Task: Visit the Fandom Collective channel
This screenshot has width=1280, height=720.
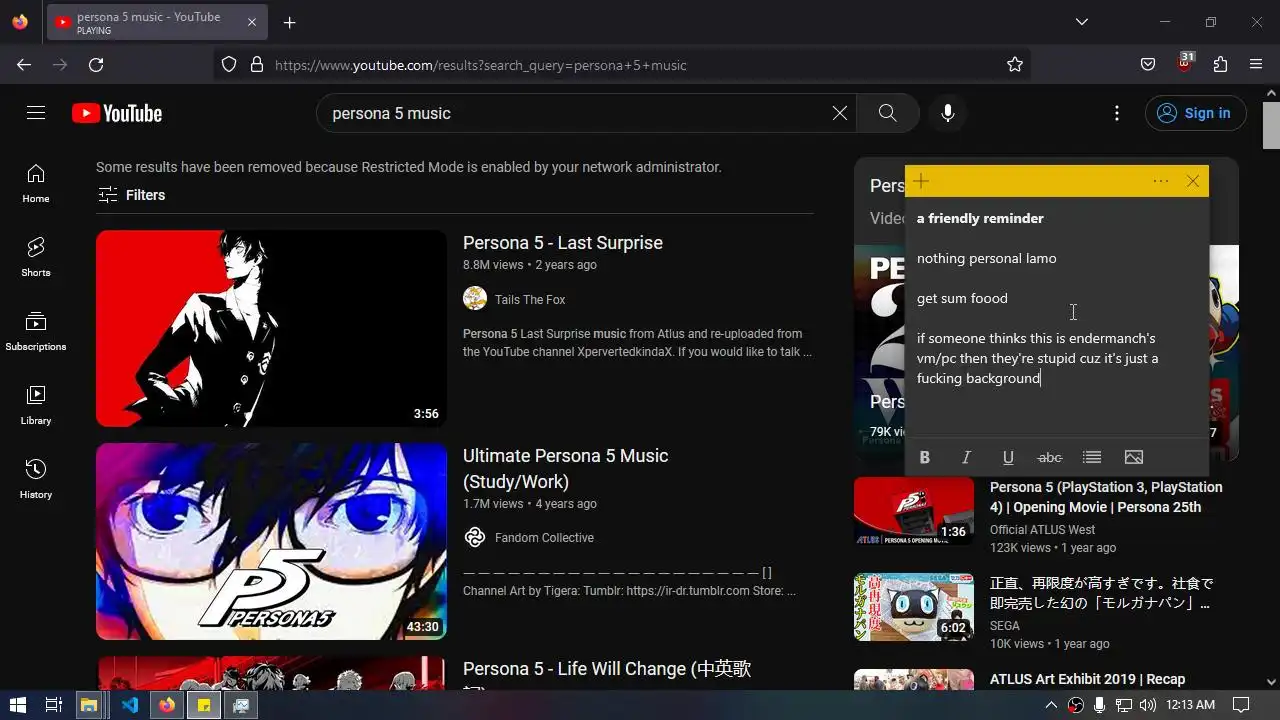Action: pos(544,538)
